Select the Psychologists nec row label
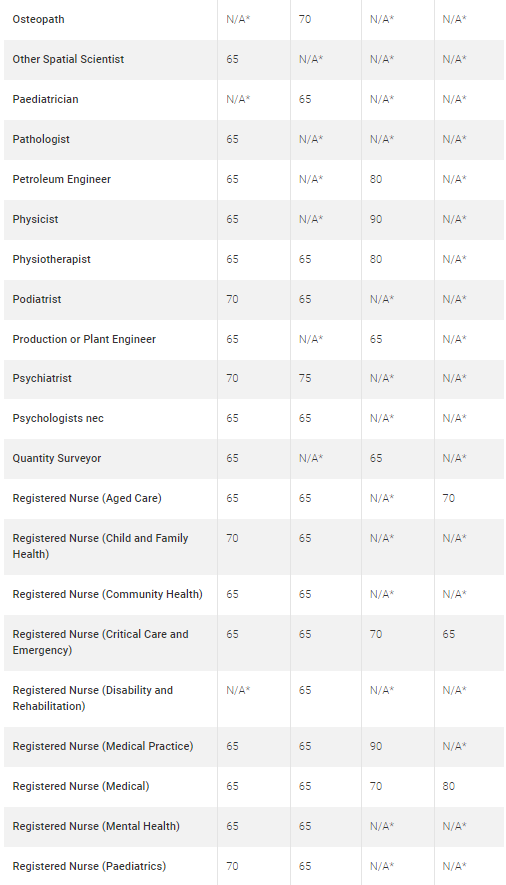 (58, 418)
